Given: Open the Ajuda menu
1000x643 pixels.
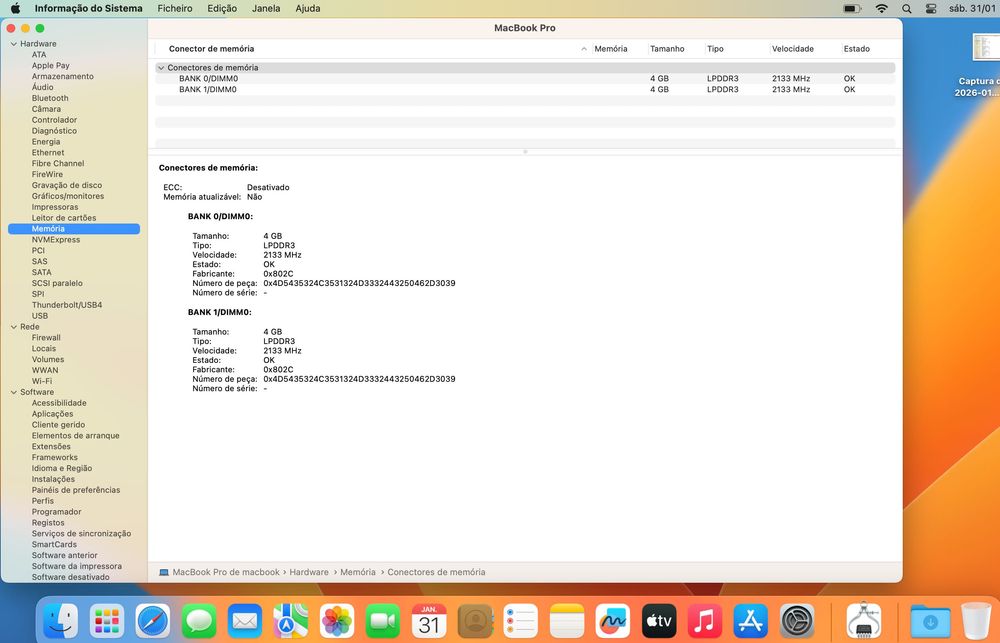Looking at the screenshot, I should click(307, 8).
